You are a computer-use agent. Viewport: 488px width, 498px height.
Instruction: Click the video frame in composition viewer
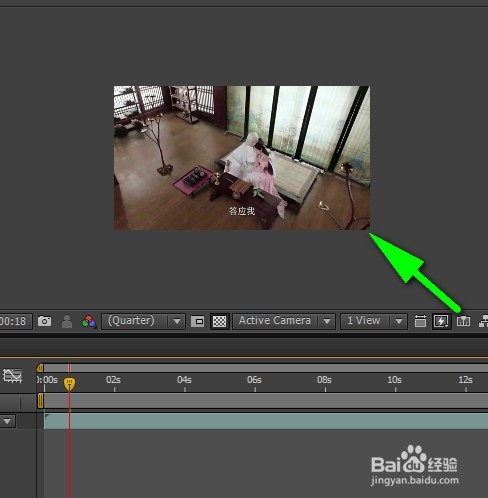[x=242, y=158]
